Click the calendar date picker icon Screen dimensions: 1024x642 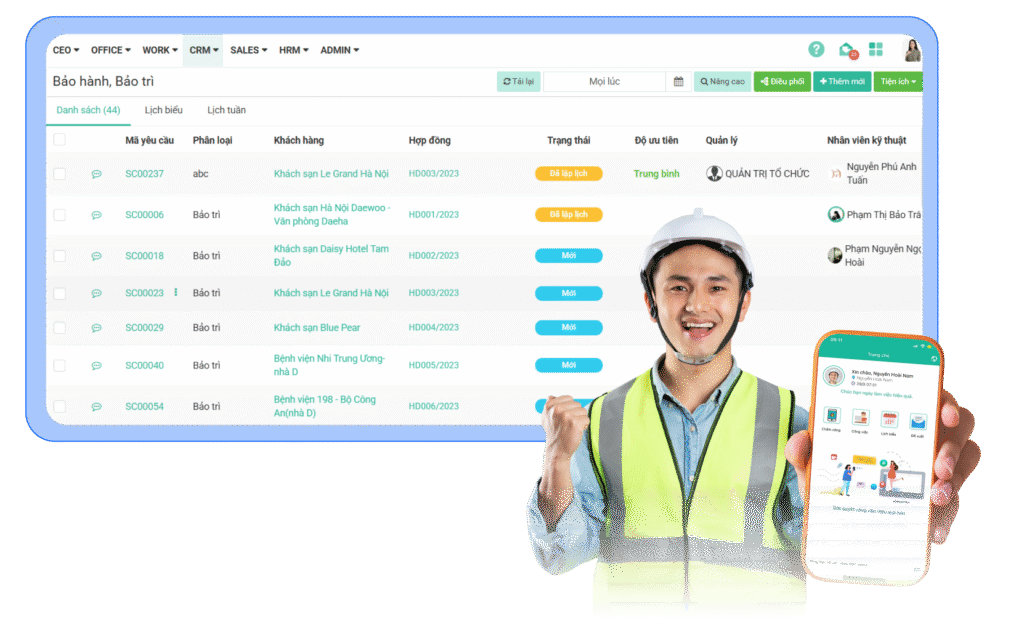pyautogui.click(x=681, y=81)
